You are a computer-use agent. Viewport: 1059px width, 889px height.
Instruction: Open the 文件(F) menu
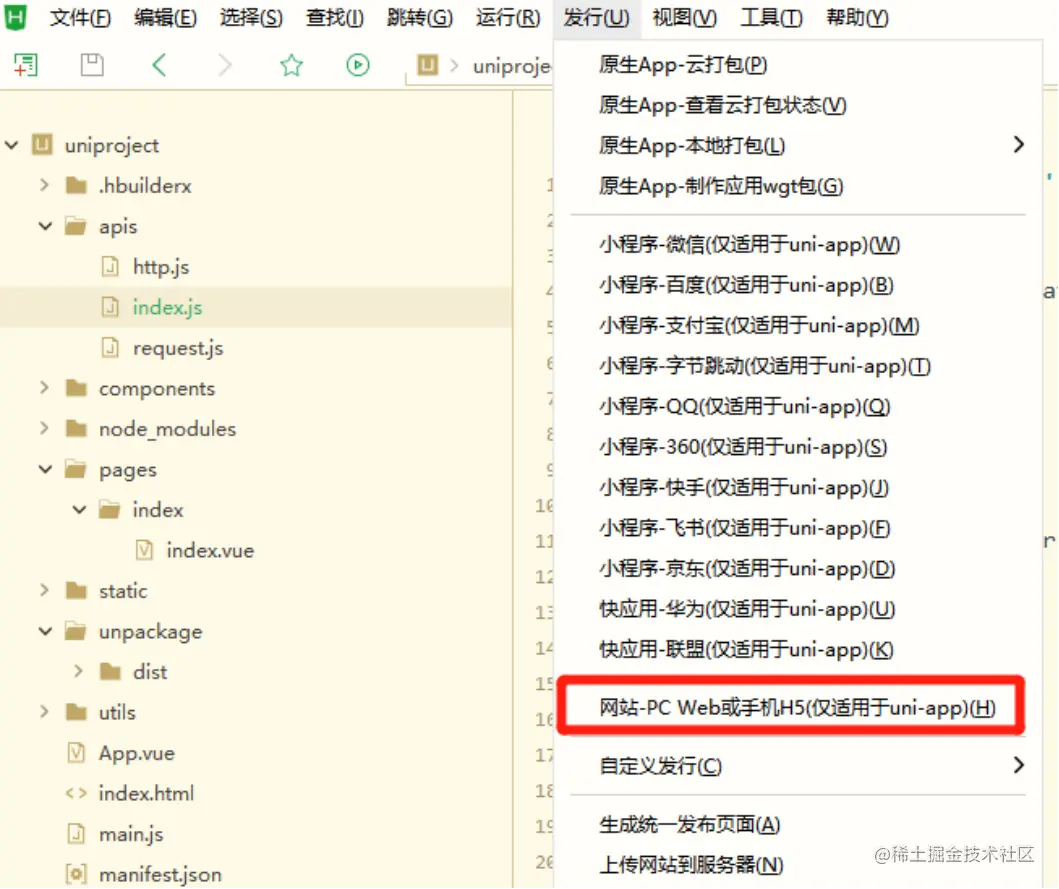80,18
